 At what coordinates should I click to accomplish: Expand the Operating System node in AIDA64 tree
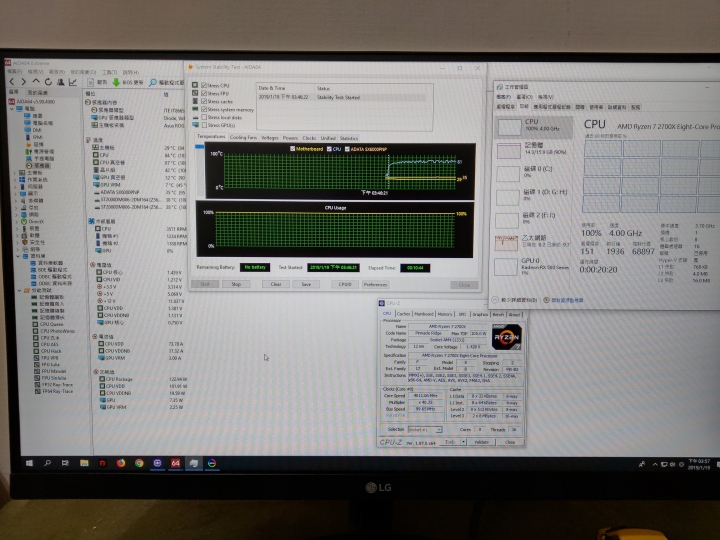coord(15,180)
